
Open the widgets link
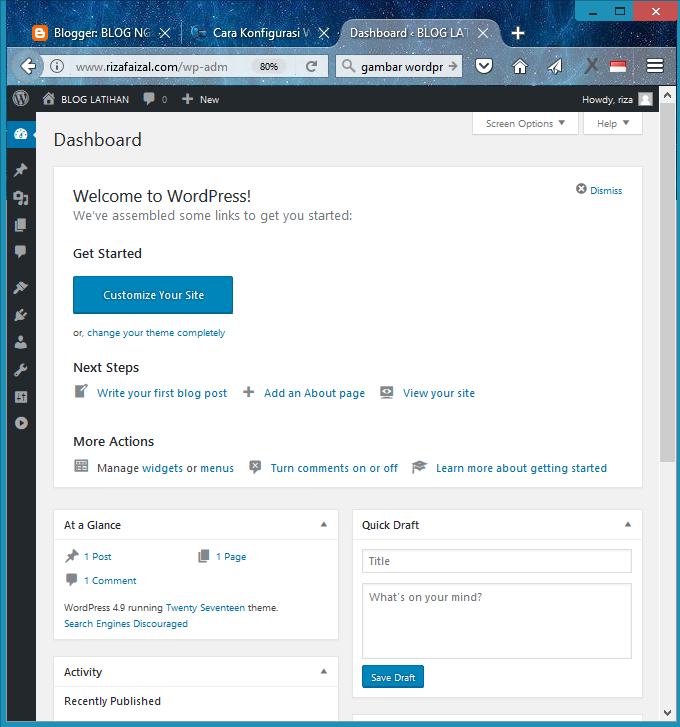point(162,468)
